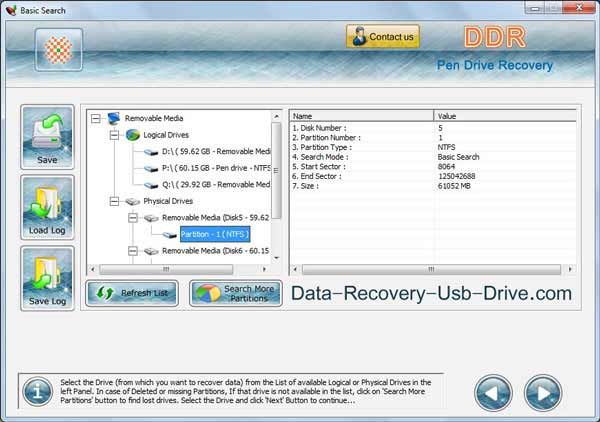This screenshot has height=422, width=600.
Task: Click the details panel horizontal scrollbar thumb
Action: (x=431, y=269)
